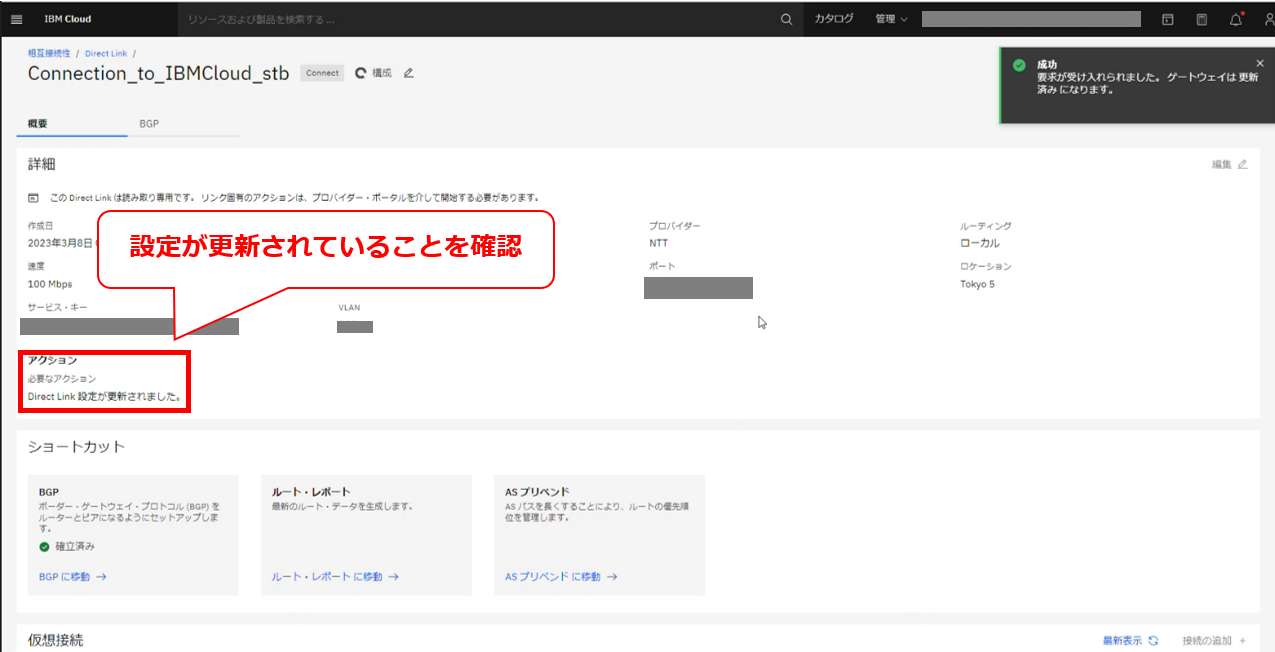1275x652 pixels.
Task: Open the cost estimator calculator icon
Action: pos(1201,19)
